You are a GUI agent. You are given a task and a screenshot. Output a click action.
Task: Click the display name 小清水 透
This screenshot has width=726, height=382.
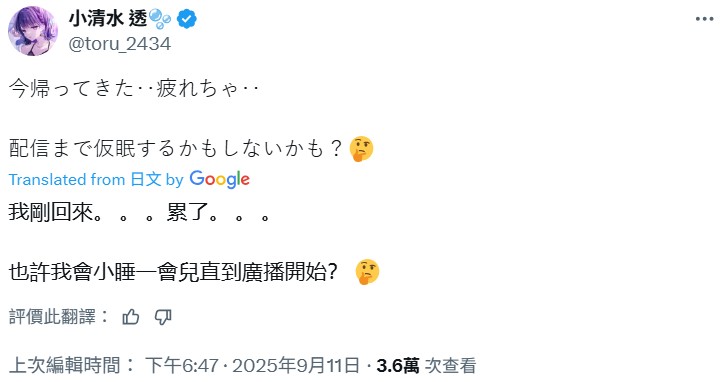(108, 19)
